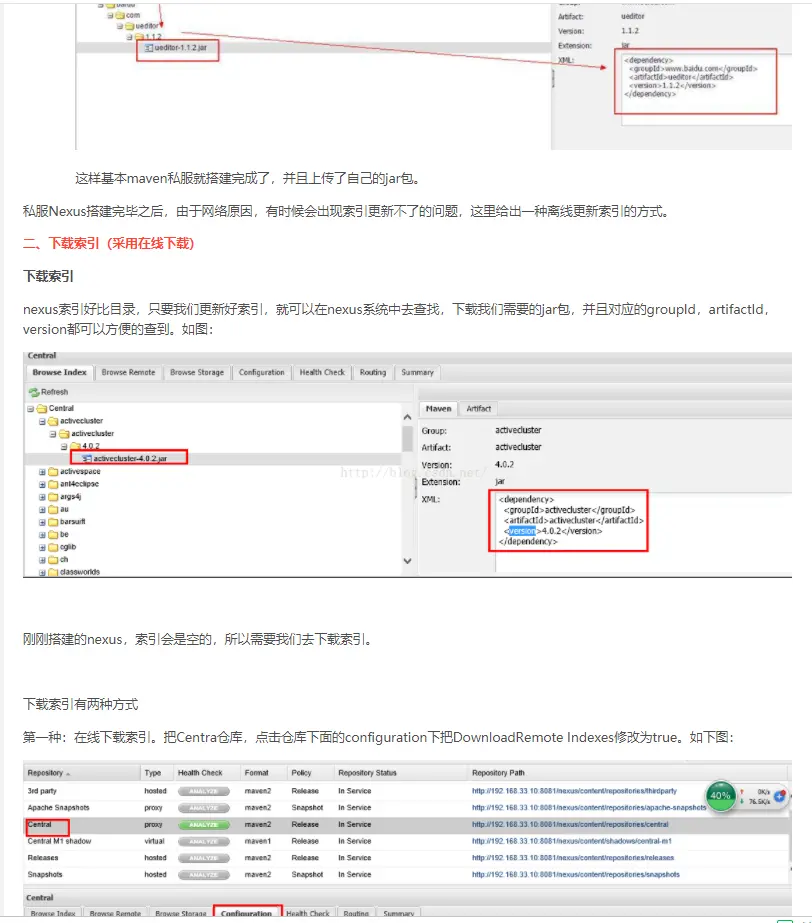The height and width of the screenshot is (923, 812).
Task: Open the Routing tab
Action: [373, 373]
